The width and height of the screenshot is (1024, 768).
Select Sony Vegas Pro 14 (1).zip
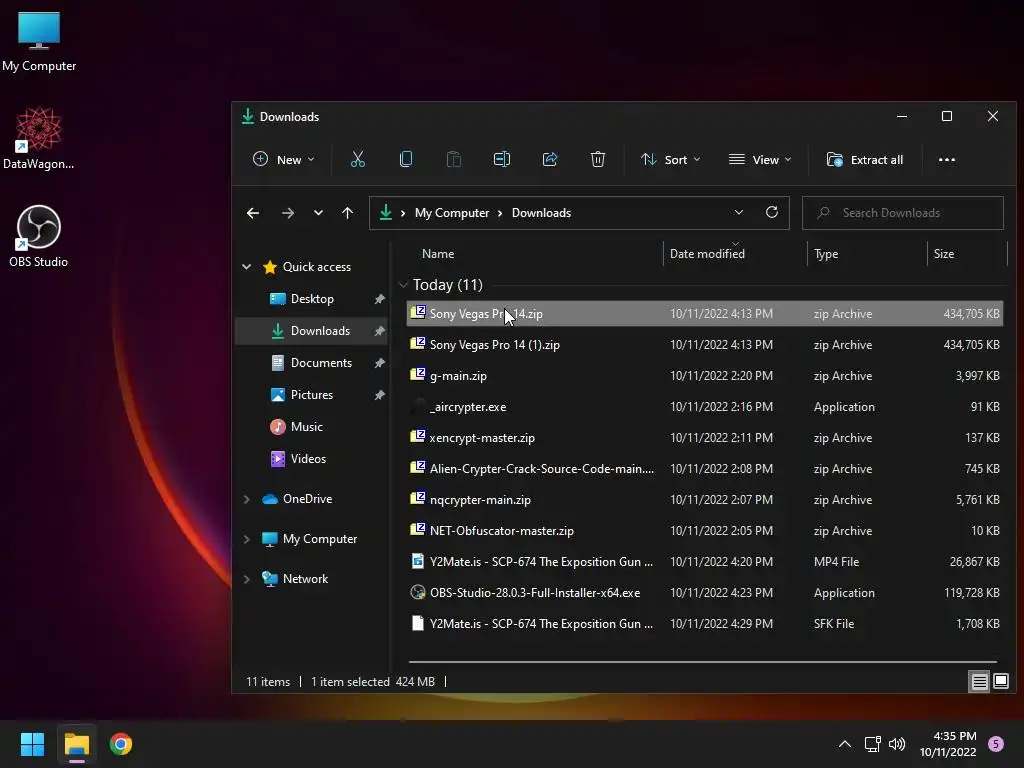pyautogui.click(x=705, y=345)
